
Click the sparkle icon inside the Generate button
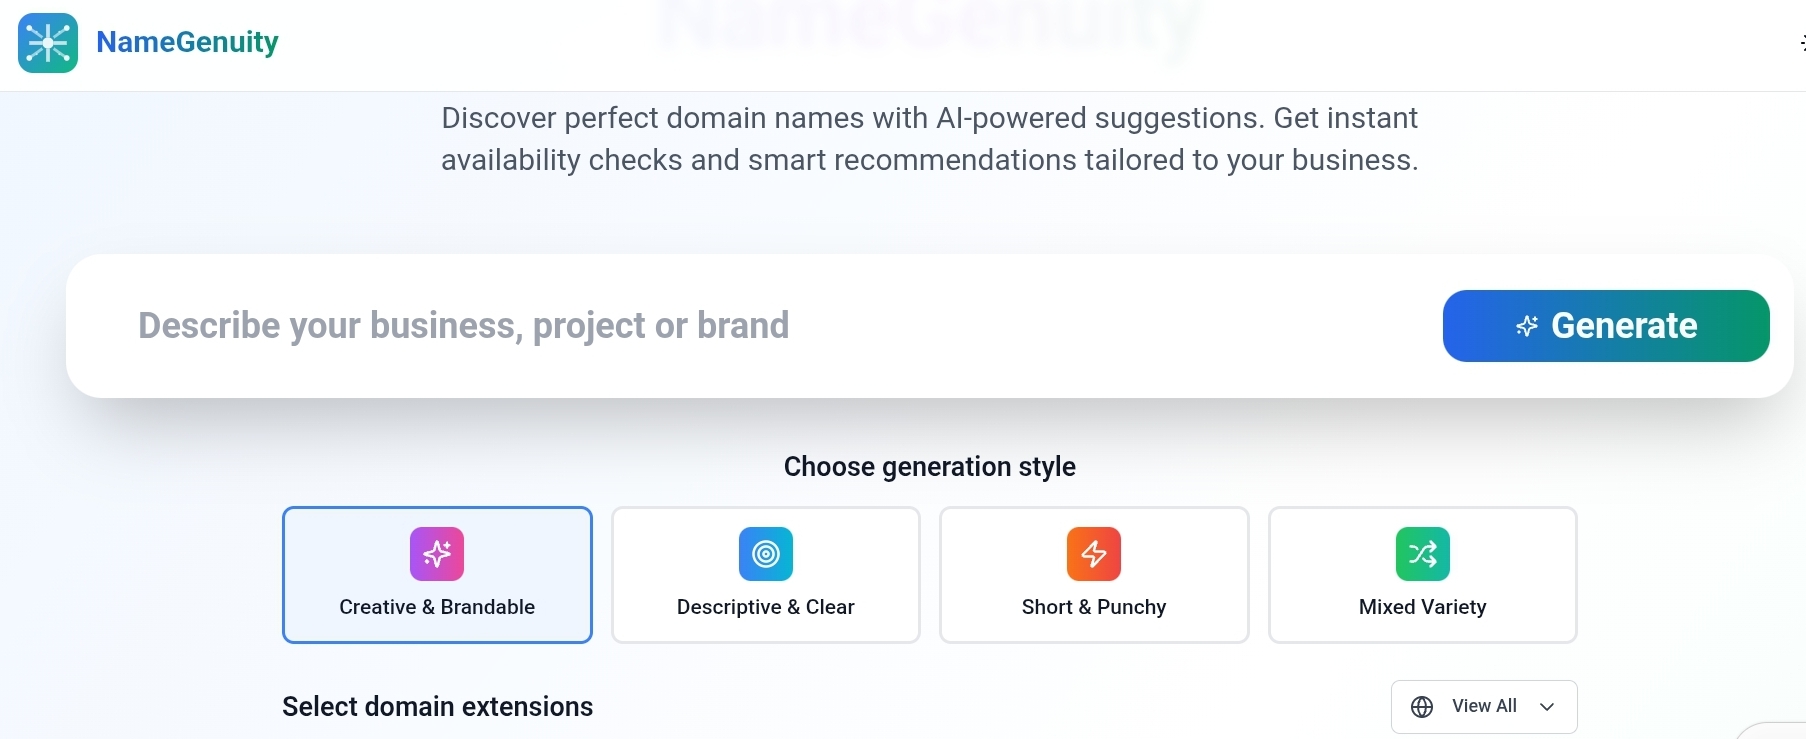pos(1527,326)
